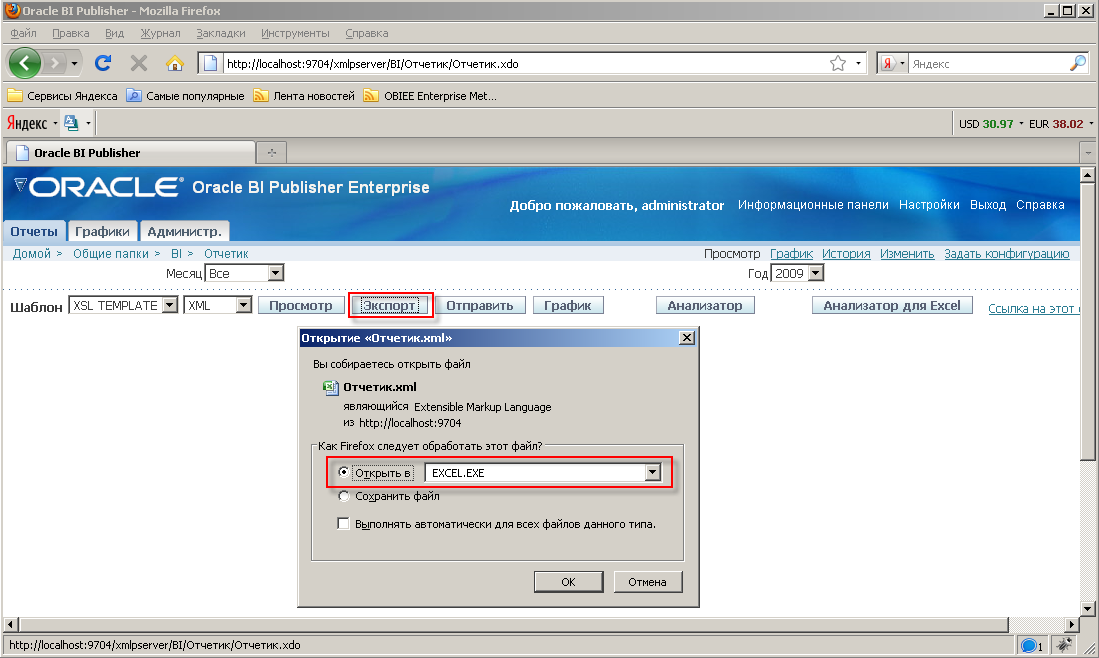Viewport: 1099px width, 658px height.
Task: Expand the EUR currency rate dropdown
Action: click(1091, 124)
